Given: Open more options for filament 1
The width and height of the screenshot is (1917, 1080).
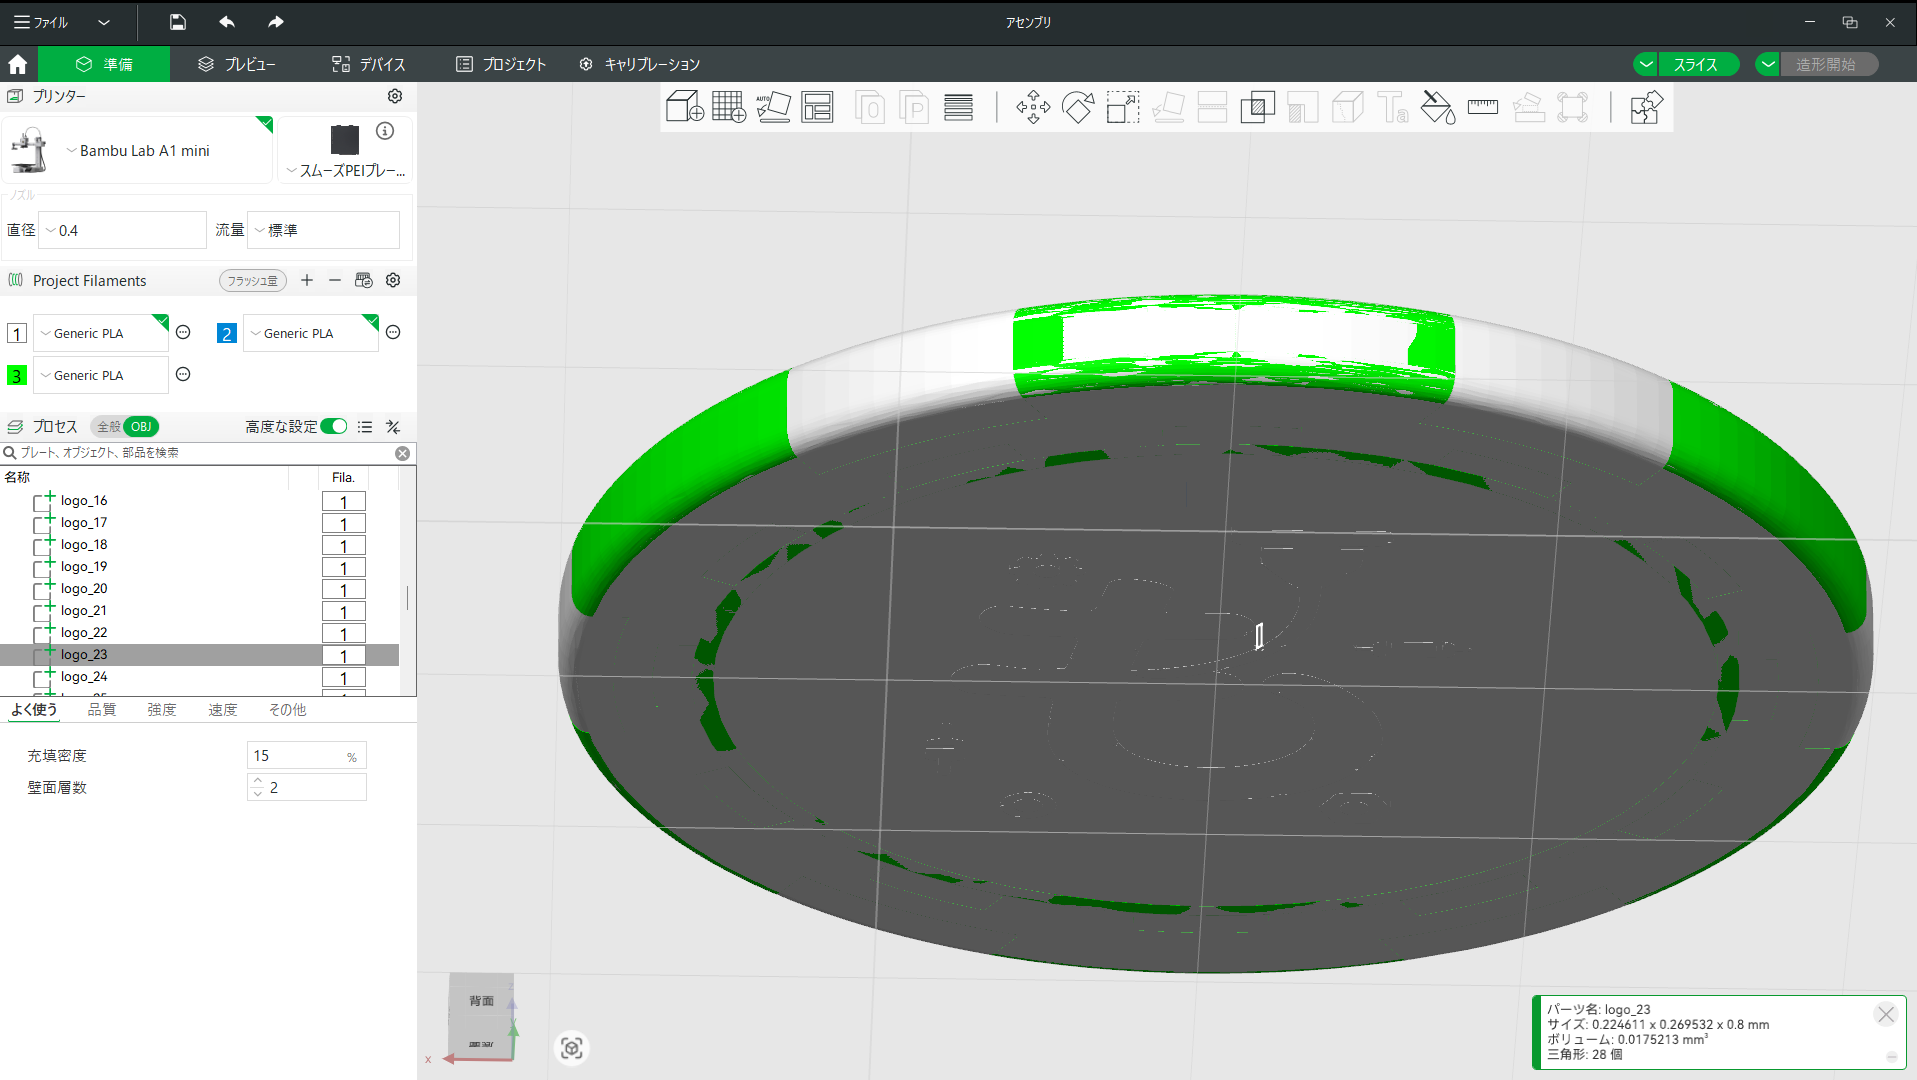Looking at the screenshot, I should (183, 332).
